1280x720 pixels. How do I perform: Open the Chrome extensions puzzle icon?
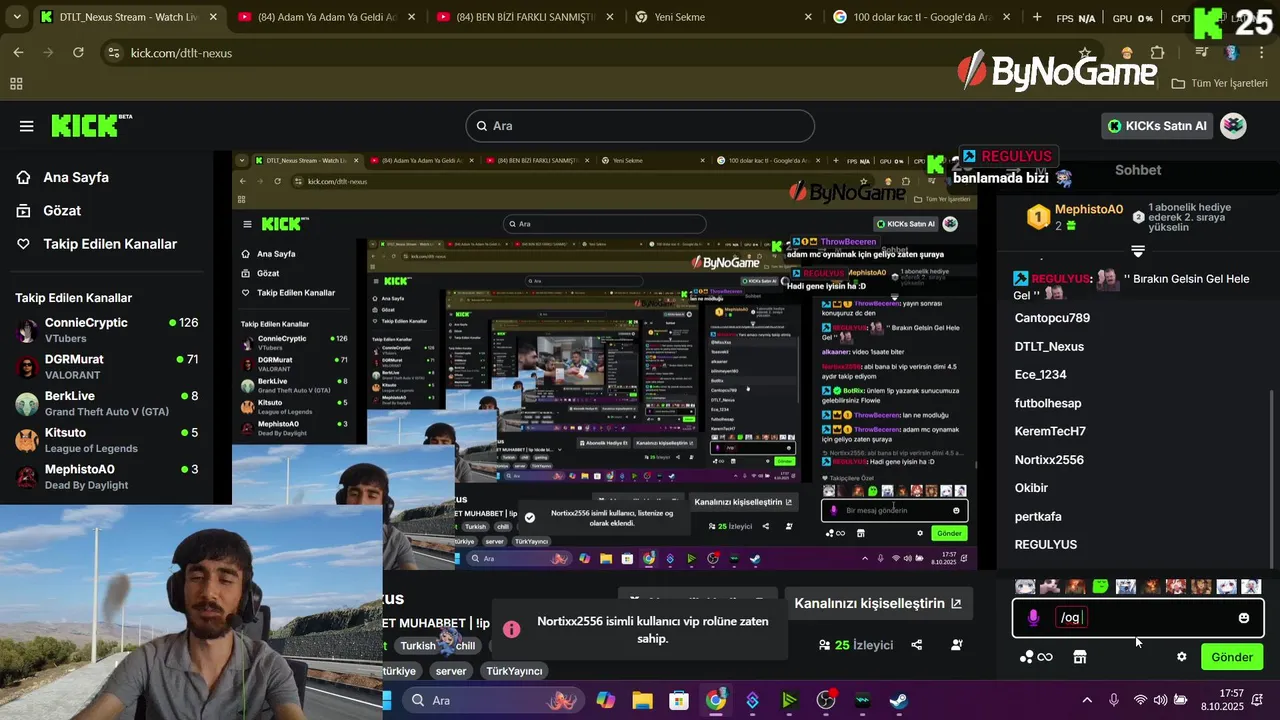[x=1157, y=53]
